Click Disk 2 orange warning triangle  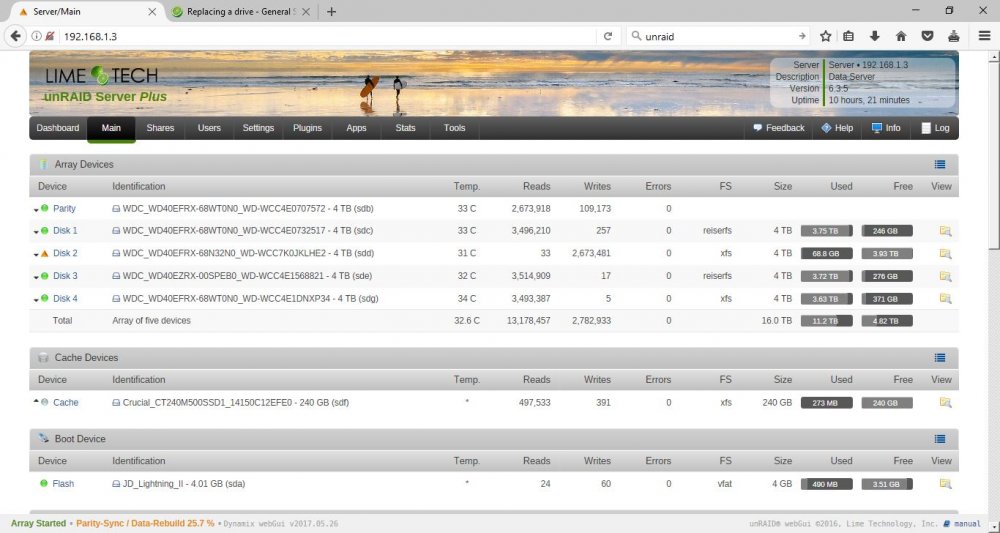pyautogui.click(x=45, y=253)
